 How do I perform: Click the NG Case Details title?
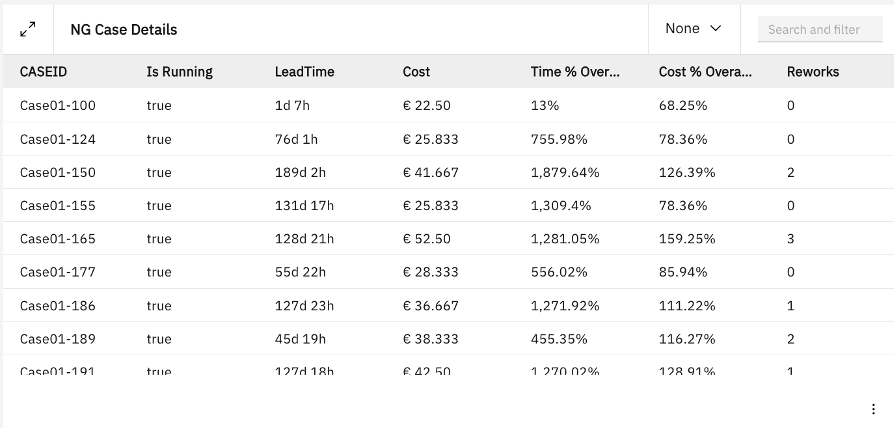coord(124,30)
